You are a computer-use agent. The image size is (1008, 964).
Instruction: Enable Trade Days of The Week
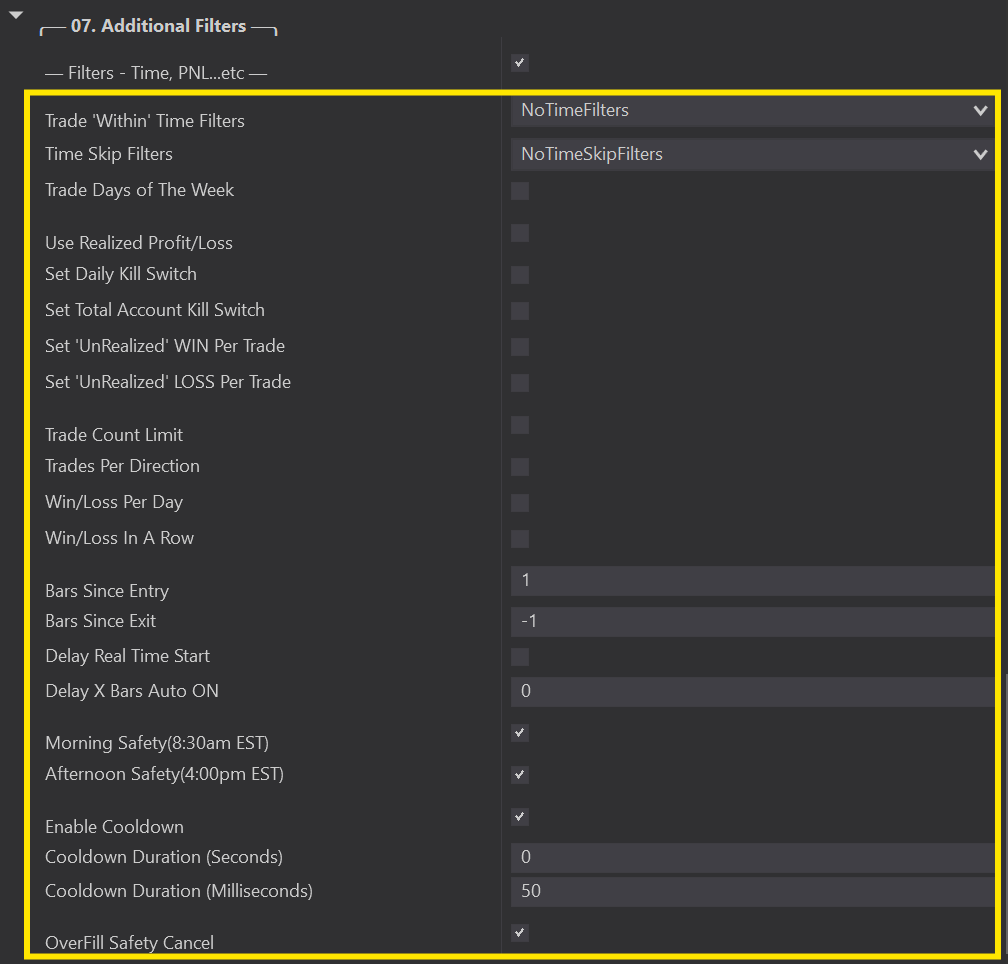520,191
